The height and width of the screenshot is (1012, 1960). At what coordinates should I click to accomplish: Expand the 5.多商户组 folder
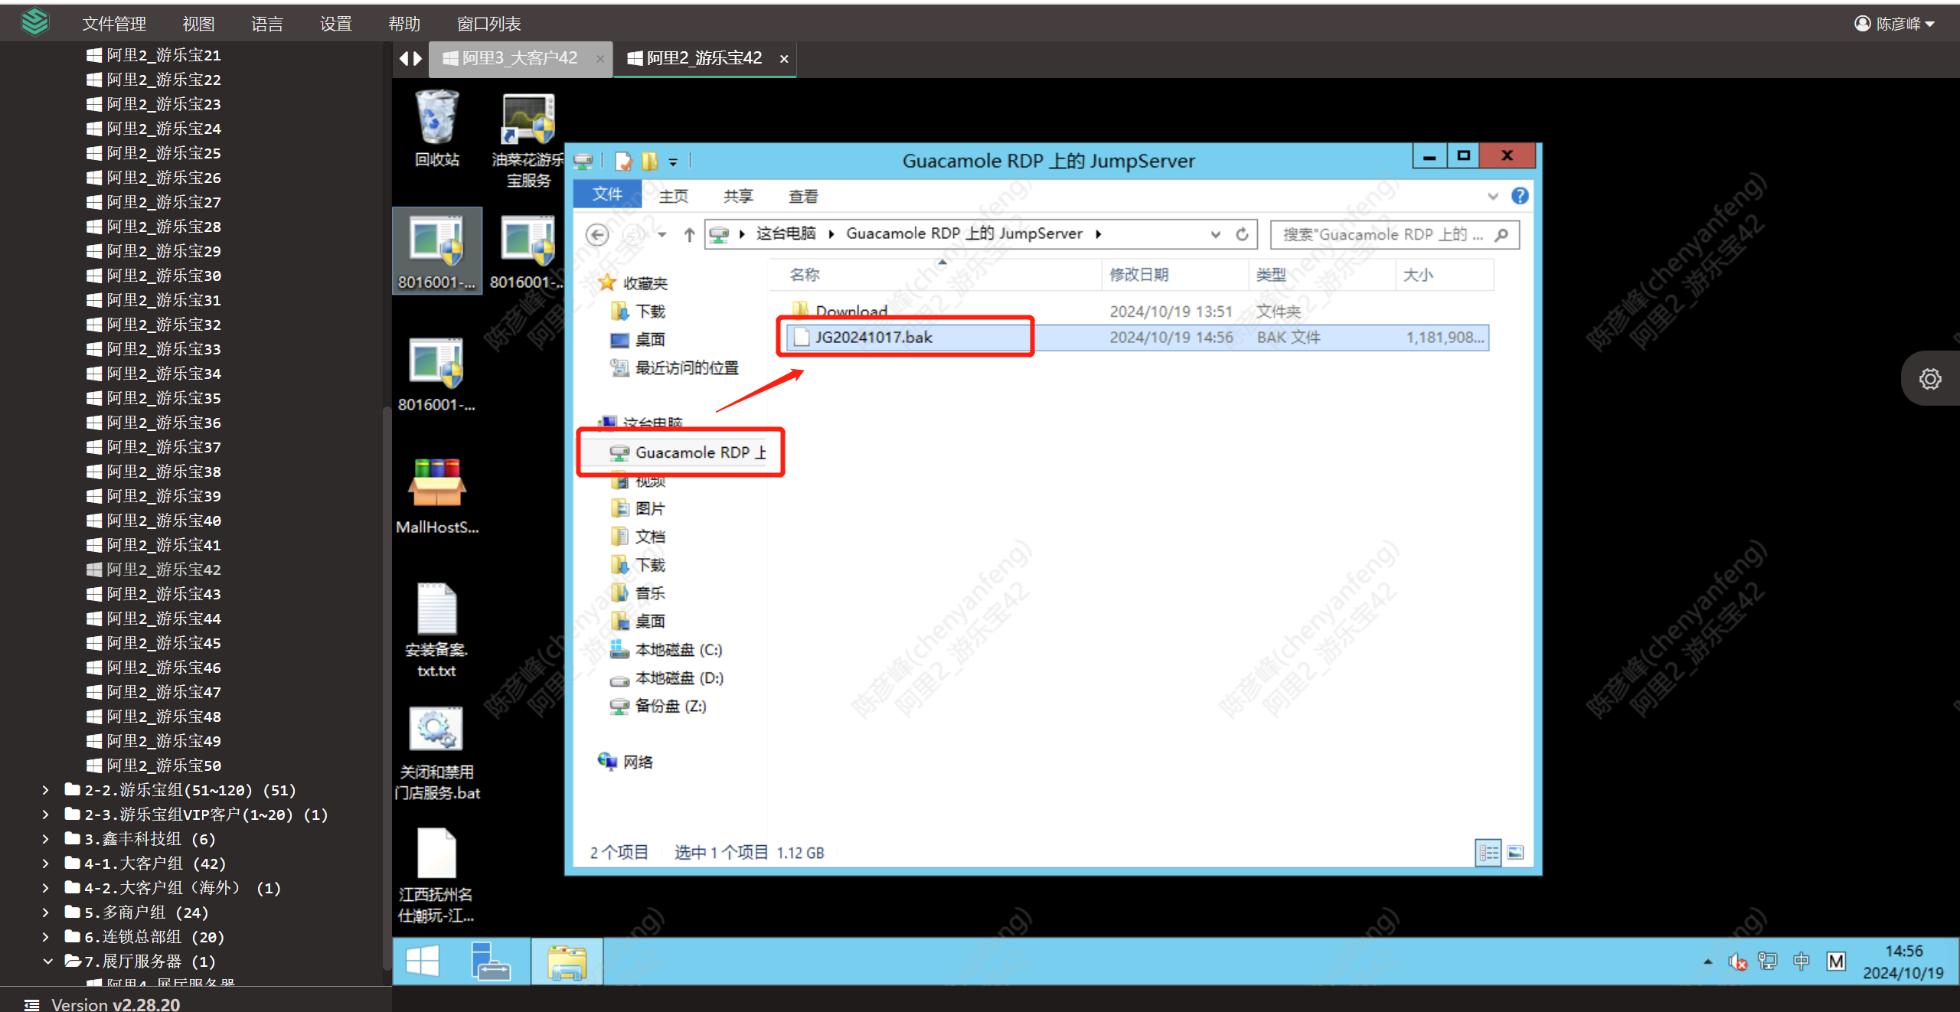pyautogui.click(x=46, y=913)
